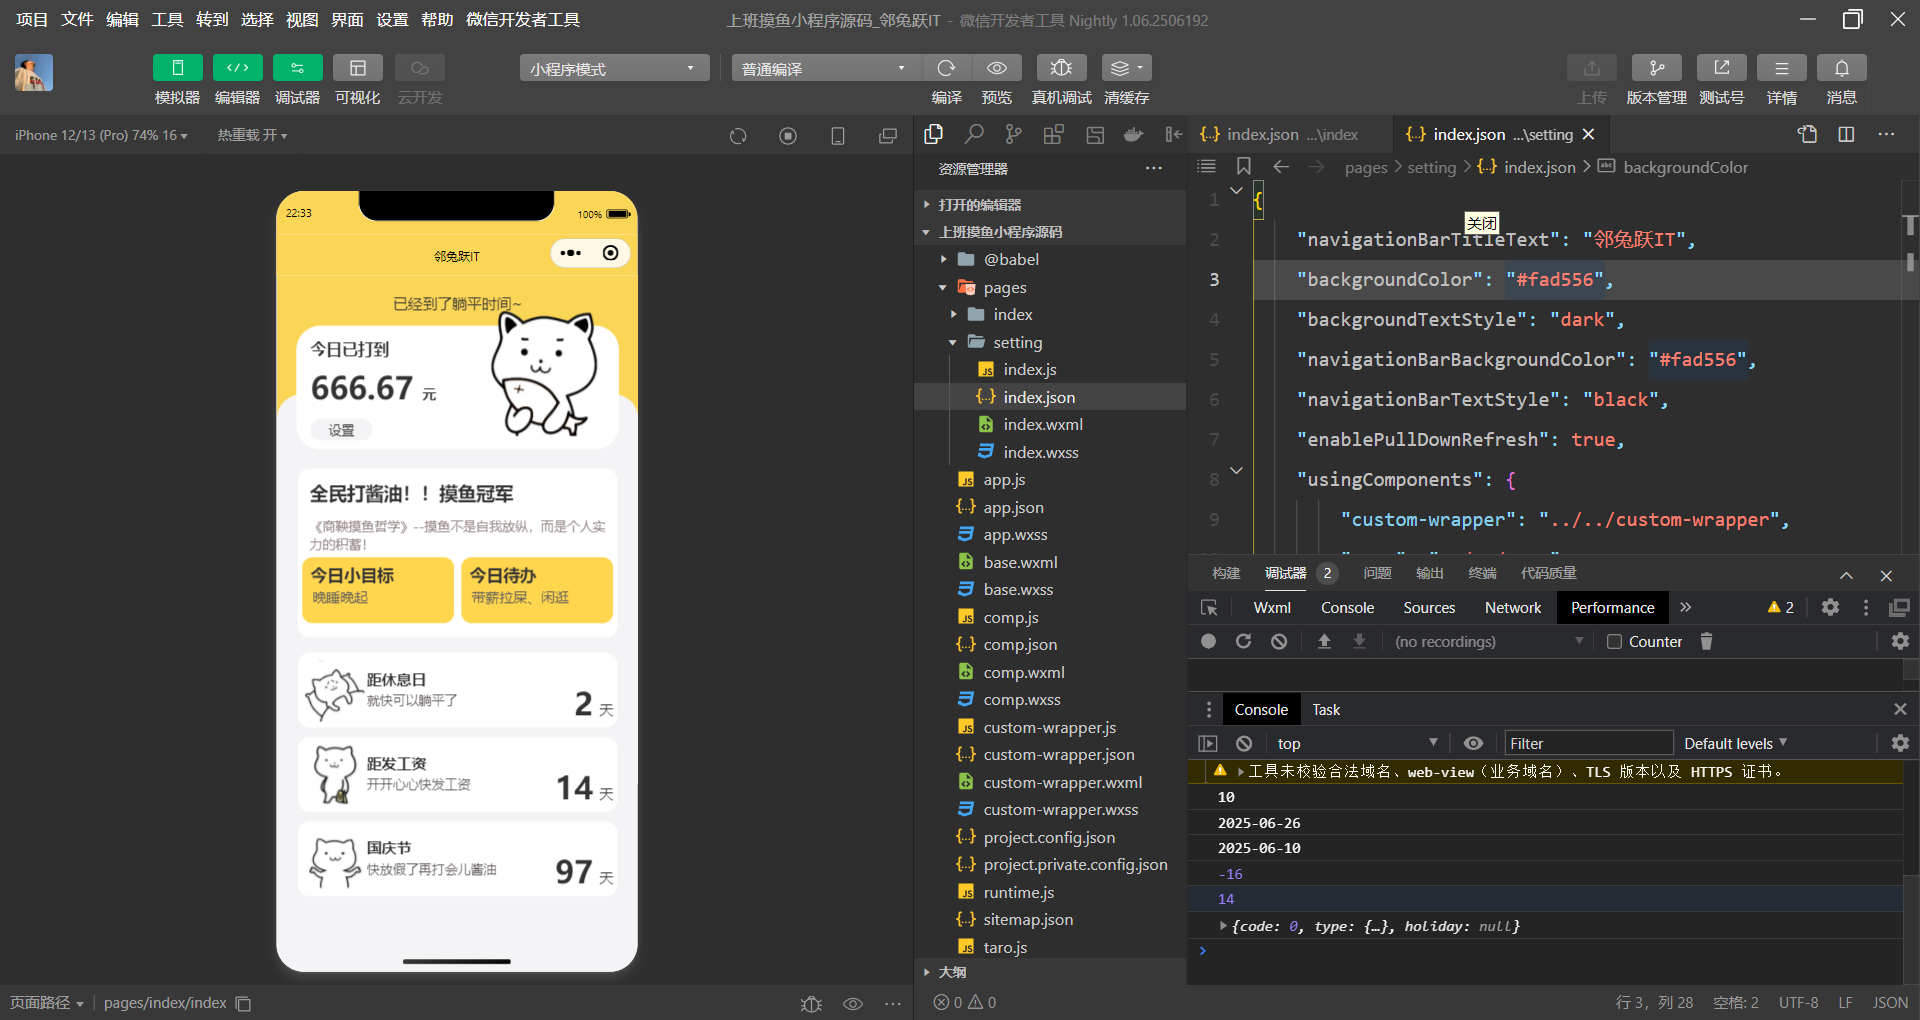The height and width of the screenshot is (1020, 1920).
Task: Click the source control branch icon in sidebar
Action: point(1014,135)
